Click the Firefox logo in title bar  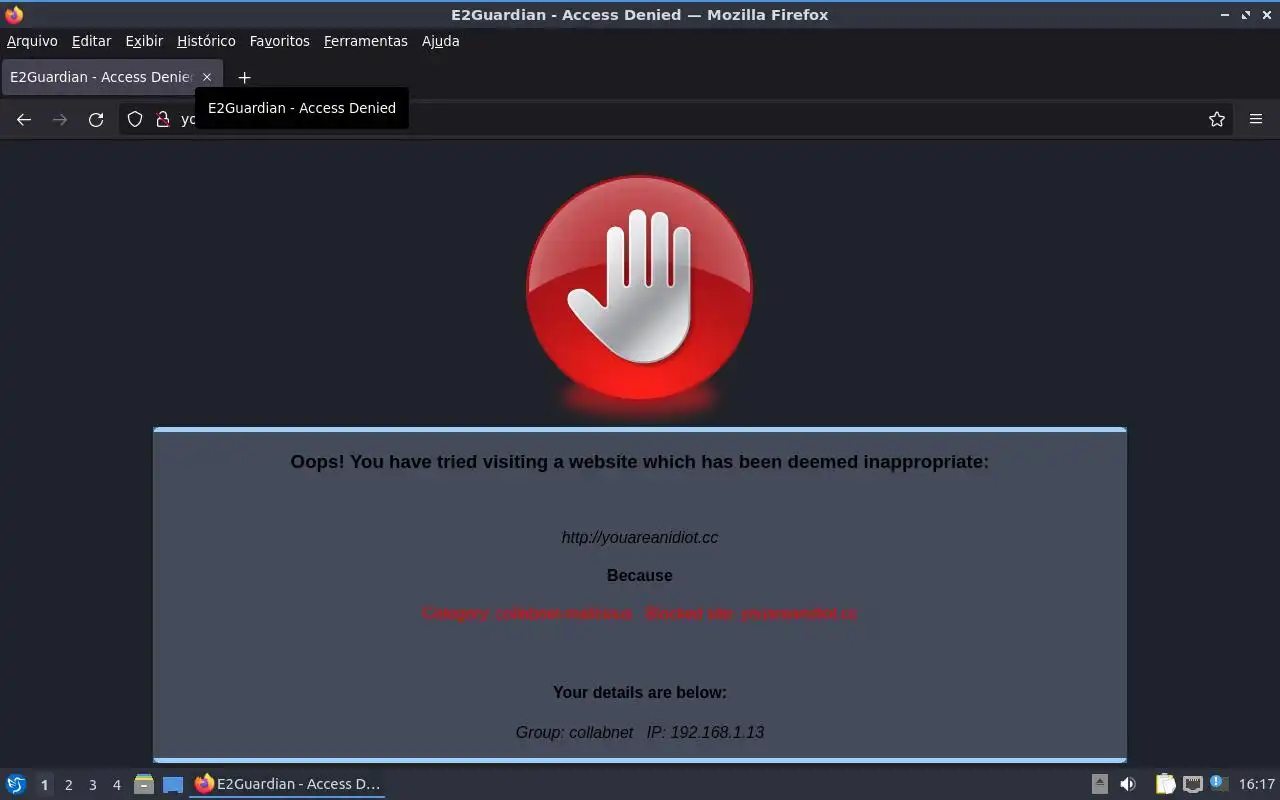coord(14,14)
